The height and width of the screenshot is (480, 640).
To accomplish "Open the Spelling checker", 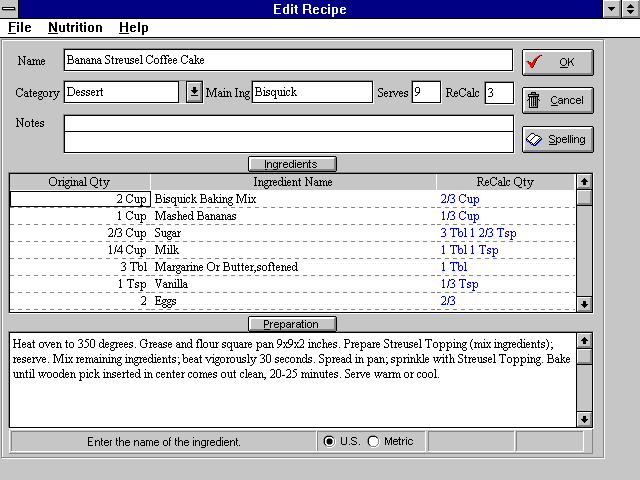I will [x=557, y=139].
